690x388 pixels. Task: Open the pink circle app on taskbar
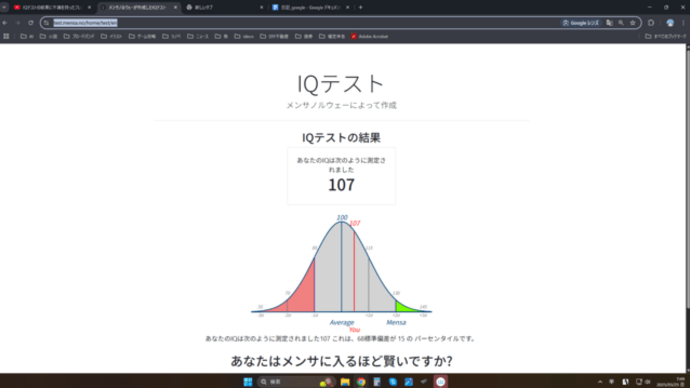pos(440,381)
